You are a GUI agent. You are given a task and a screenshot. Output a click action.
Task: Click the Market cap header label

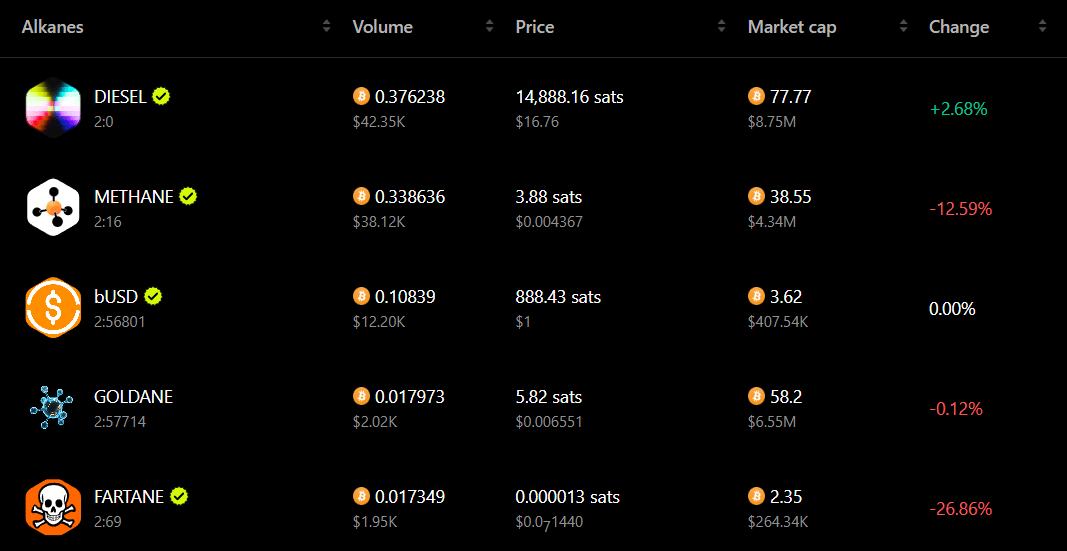[792, 27]
